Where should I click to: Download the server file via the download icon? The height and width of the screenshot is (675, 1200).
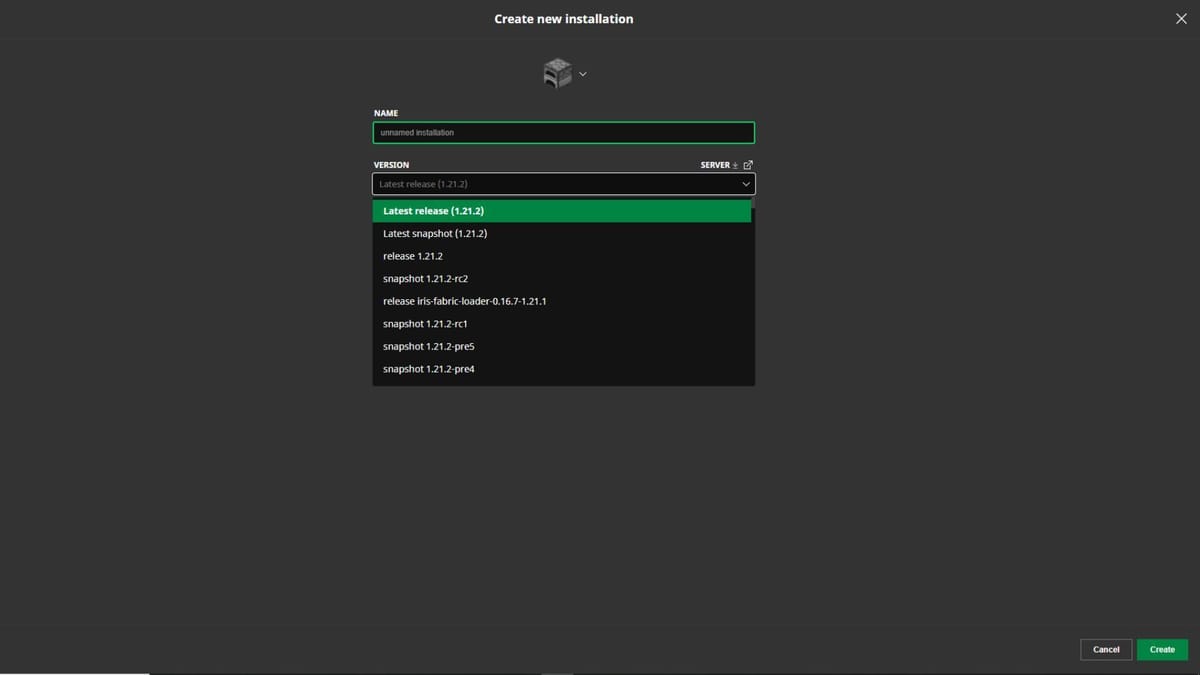click(x=736, y=164)
